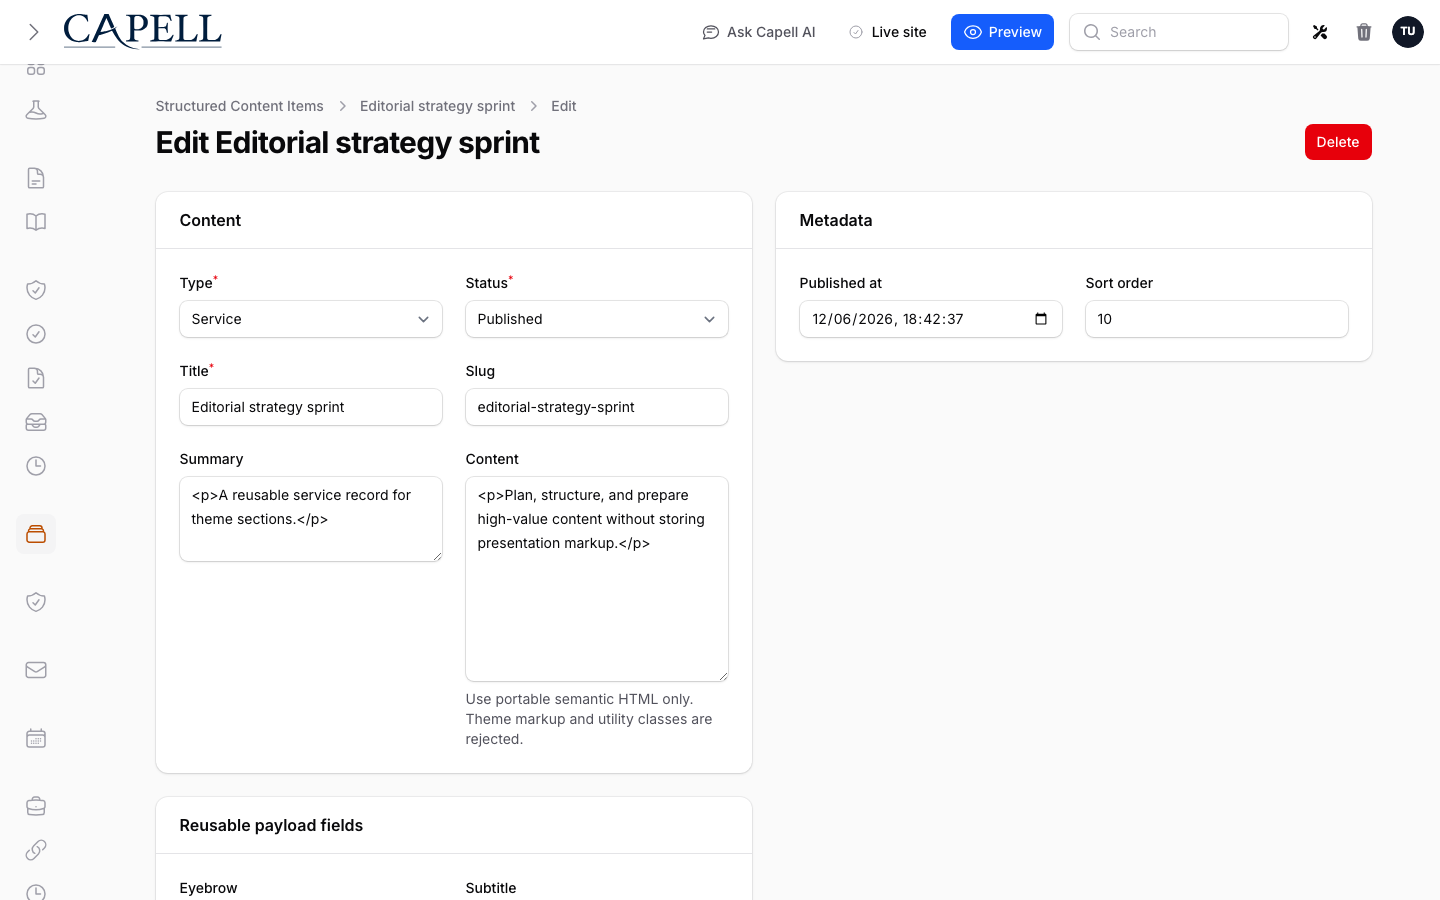Click into the Summary textarea
The width and height of the screenshot is (1440, 900).
pyautogui.click(x=311, y=519)
